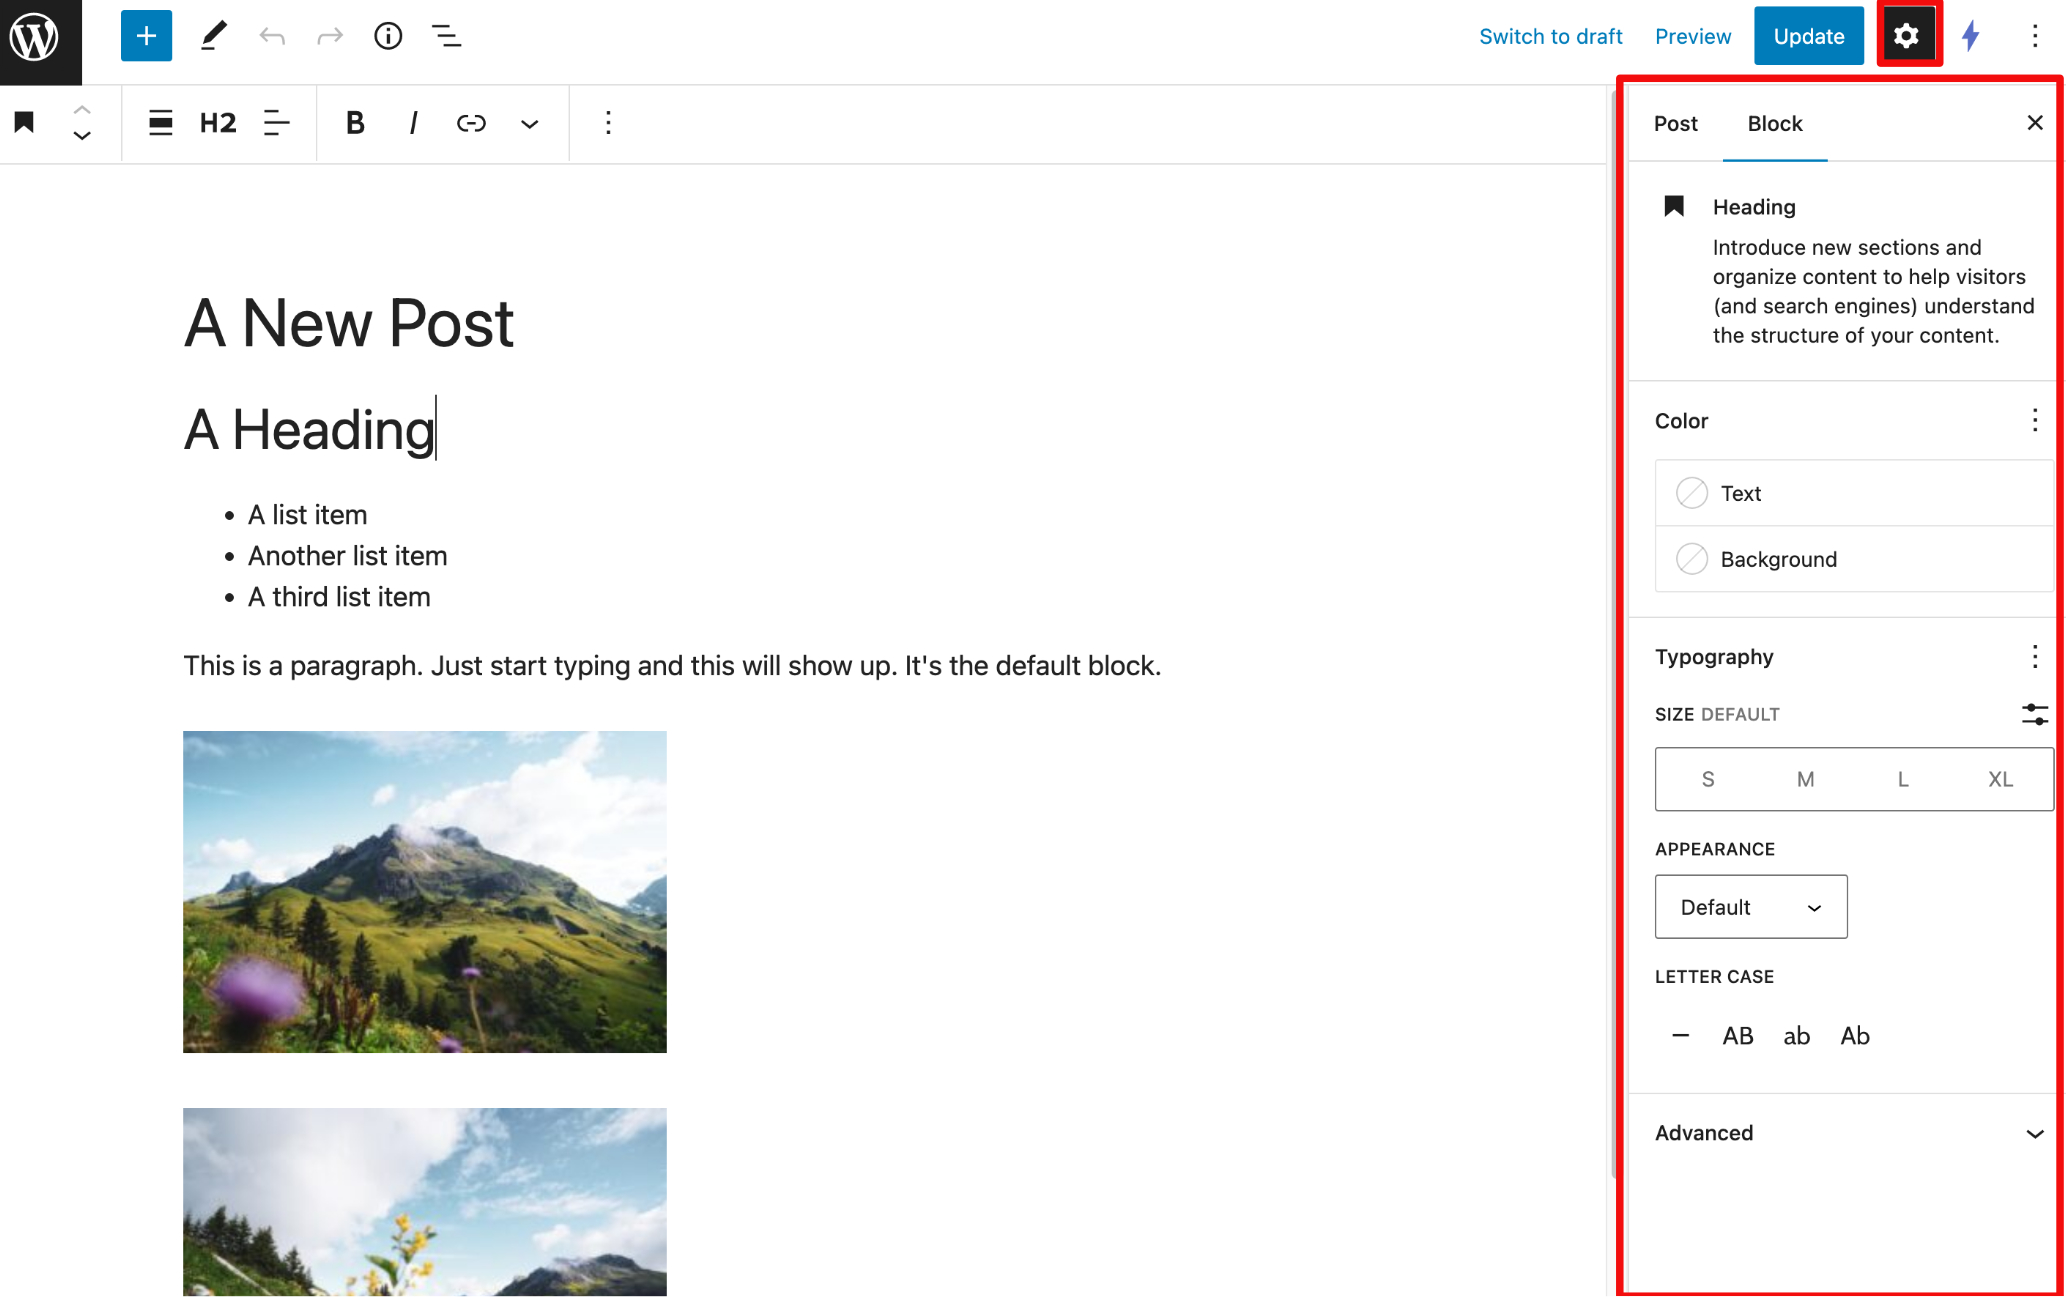Click Another list item text
The height and width of the screenshot is (1297, 2066).
tap(347, 556)
